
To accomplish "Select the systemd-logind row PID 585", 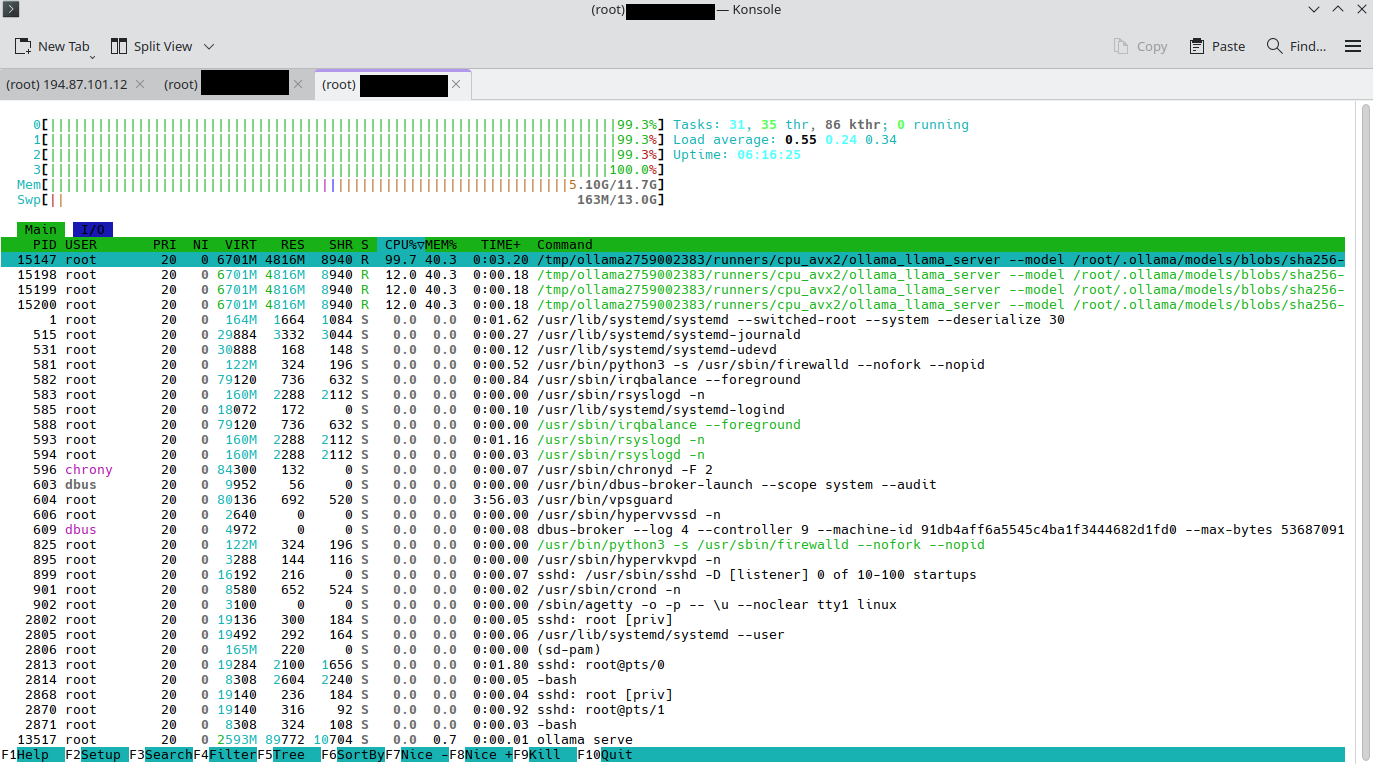I will coord(673,410).
